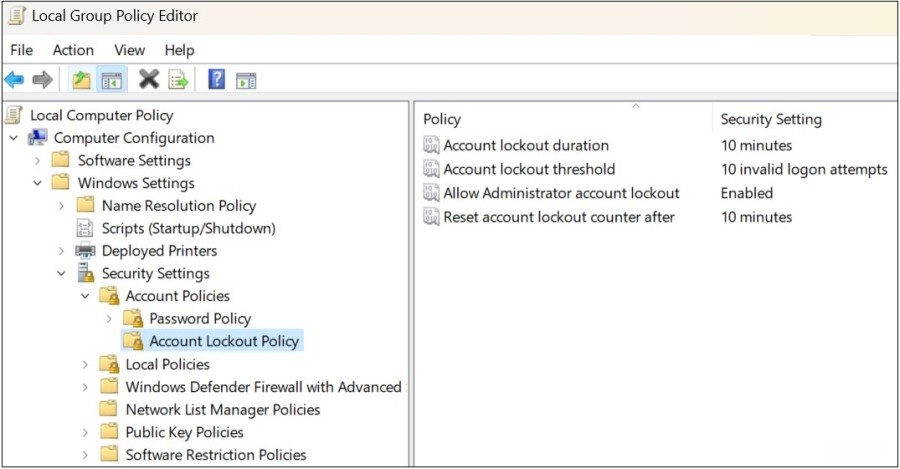This screenshot has height=469, width=900.
Task: Click the Delete X toolbar icon
Action: 149,79
